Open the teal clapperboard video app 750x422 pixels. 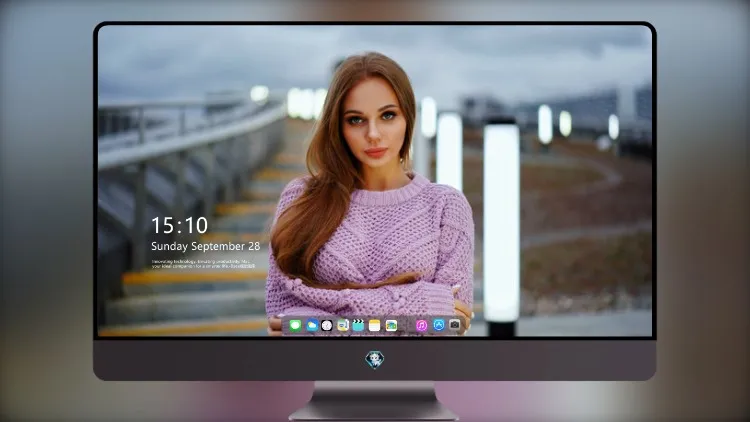[358, 326]
